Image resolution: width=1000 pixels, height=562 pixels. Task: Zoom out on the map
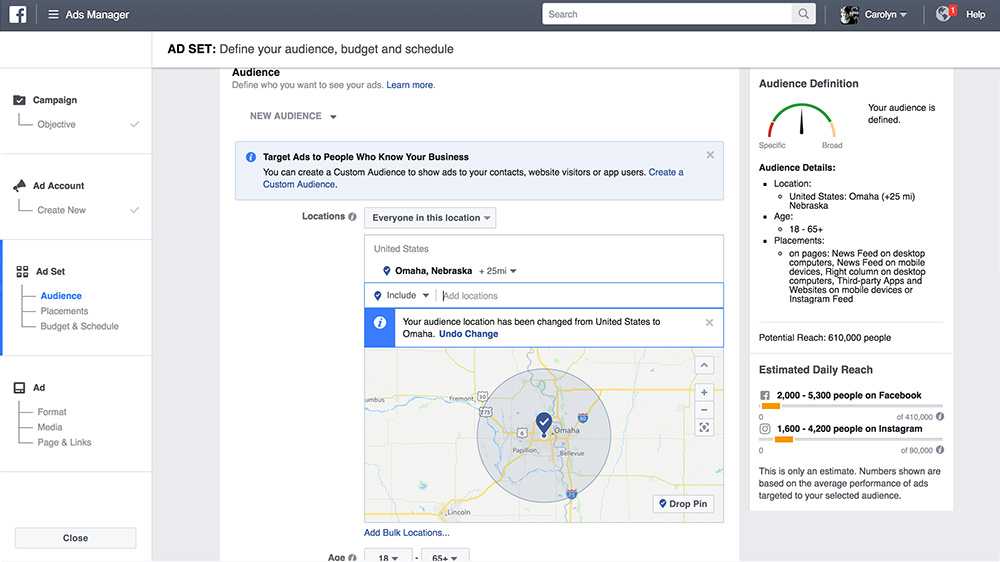704,410
